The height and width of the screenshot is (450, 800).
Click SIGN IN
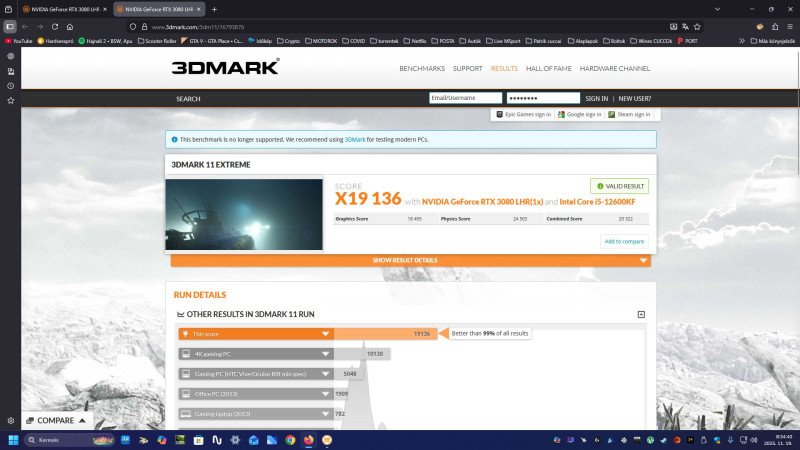pos(596,98)
